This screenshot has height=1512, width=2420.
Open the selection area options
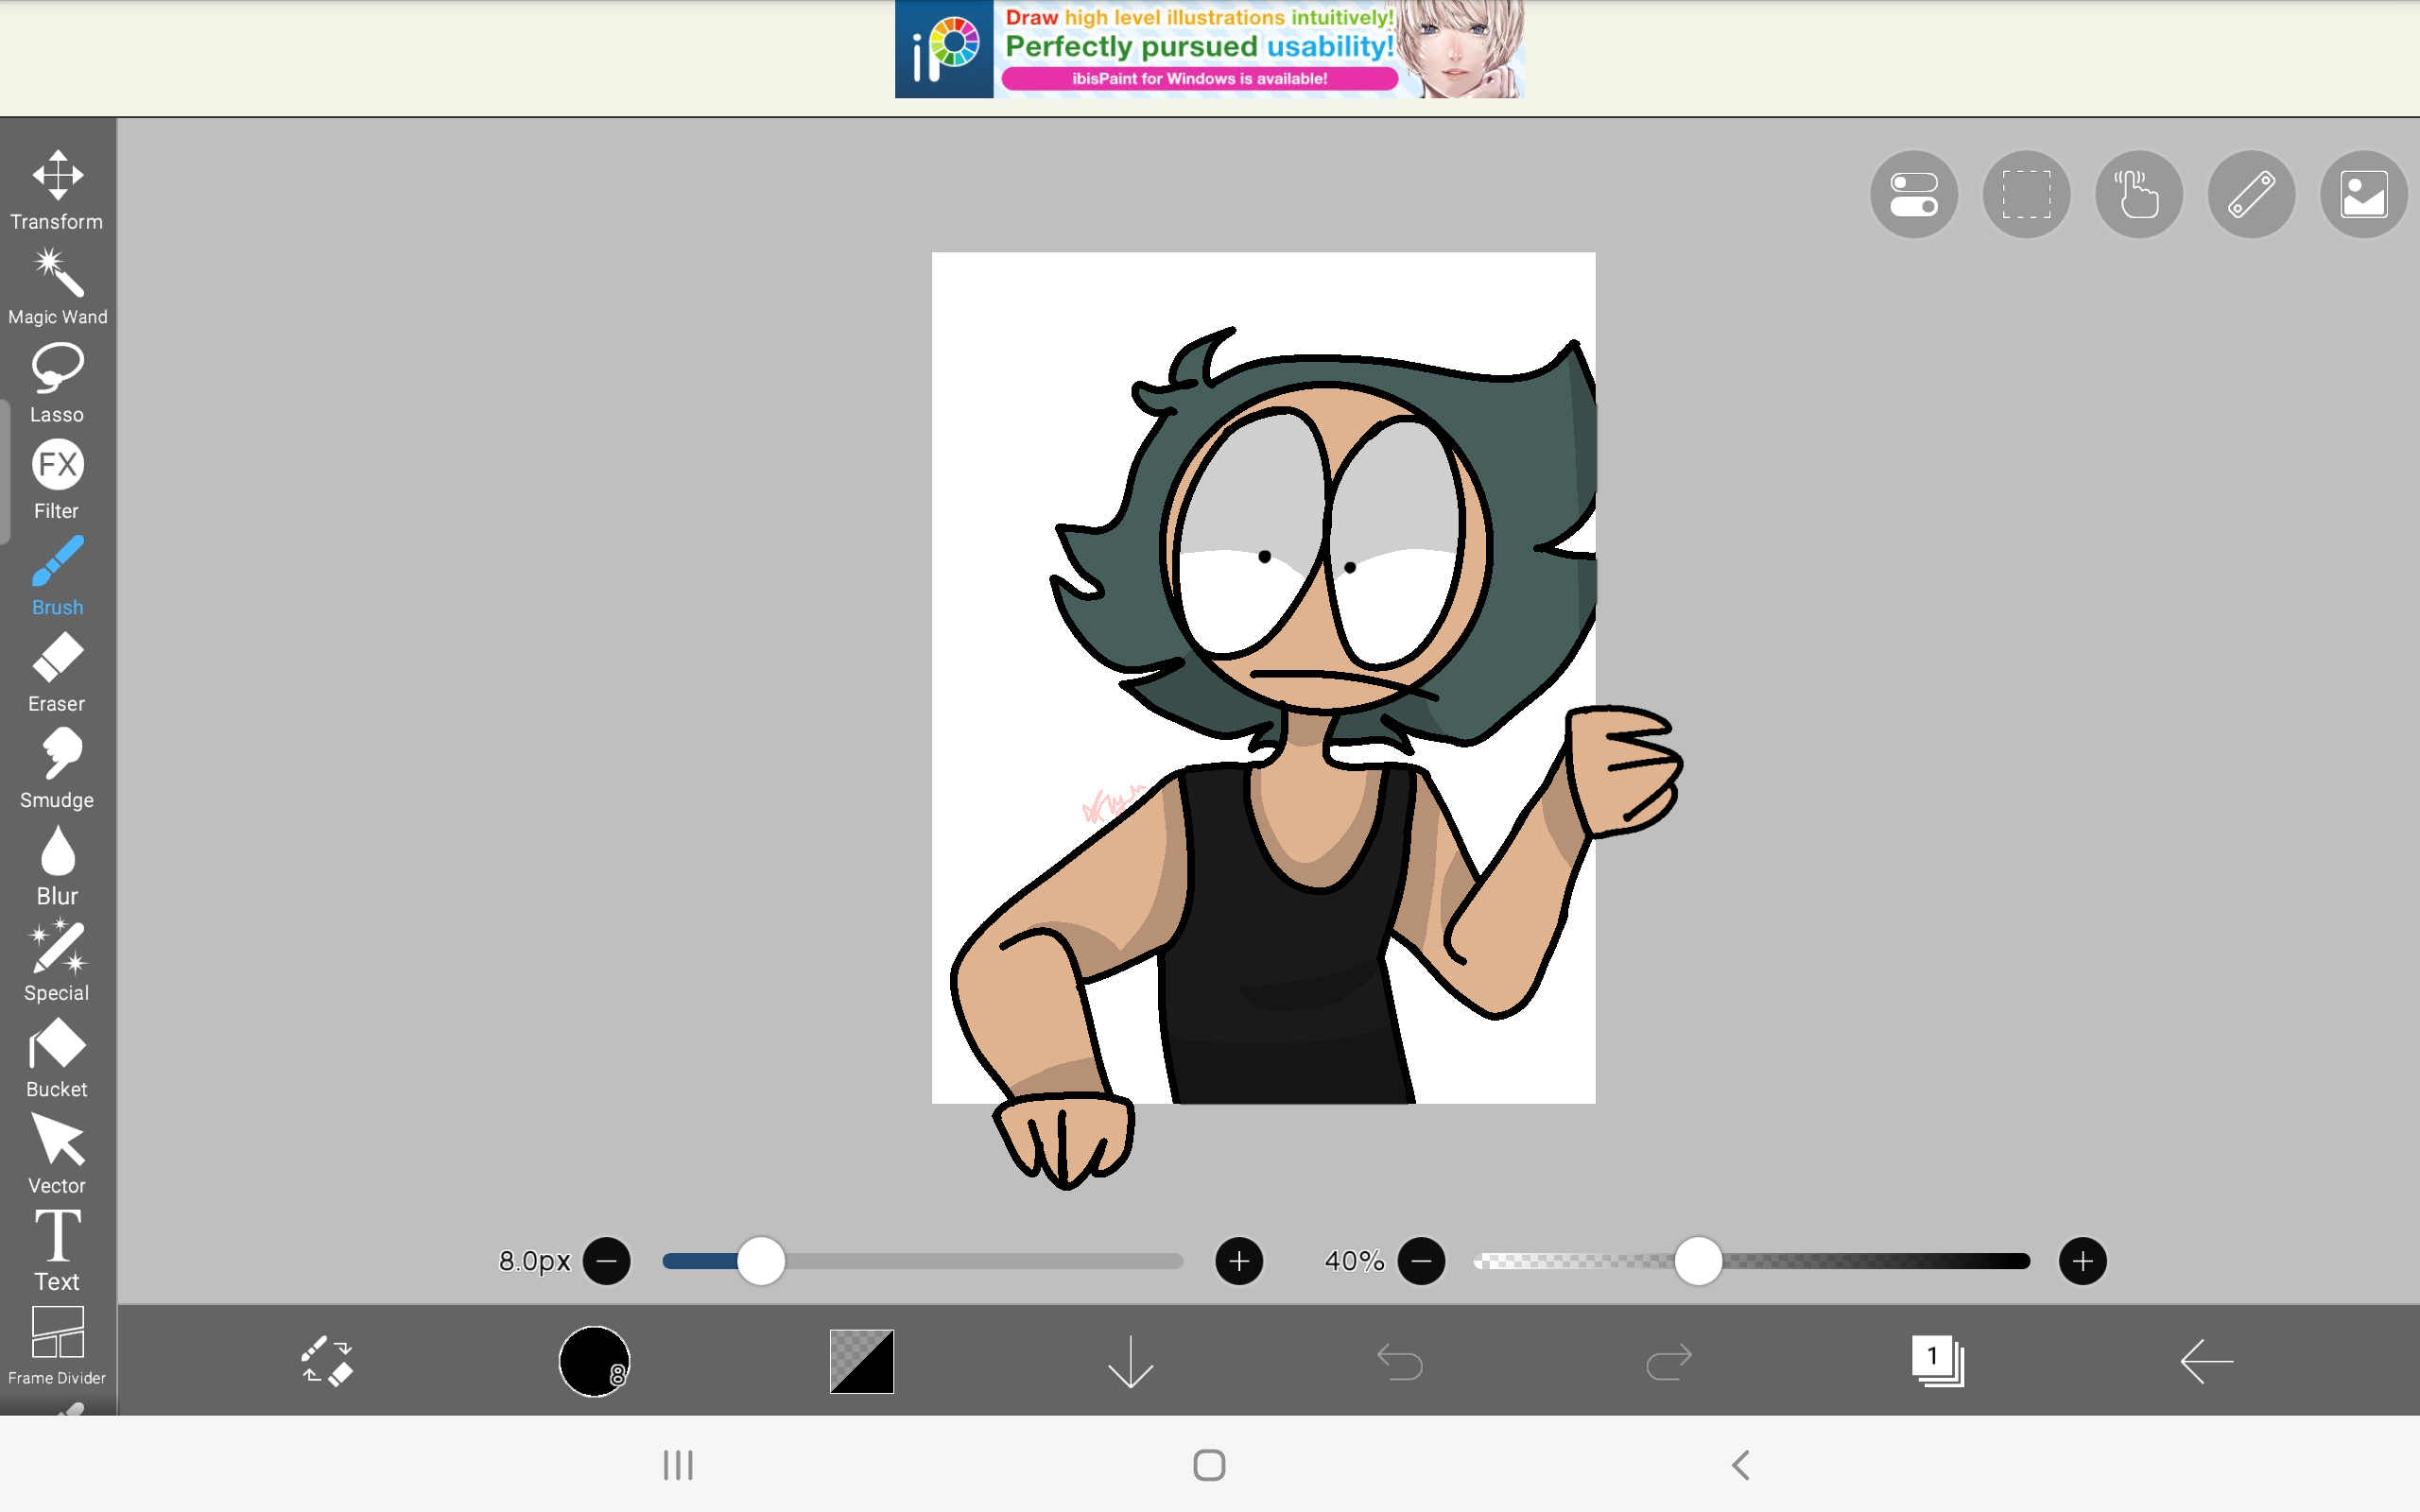click(x=2025, y=194)
